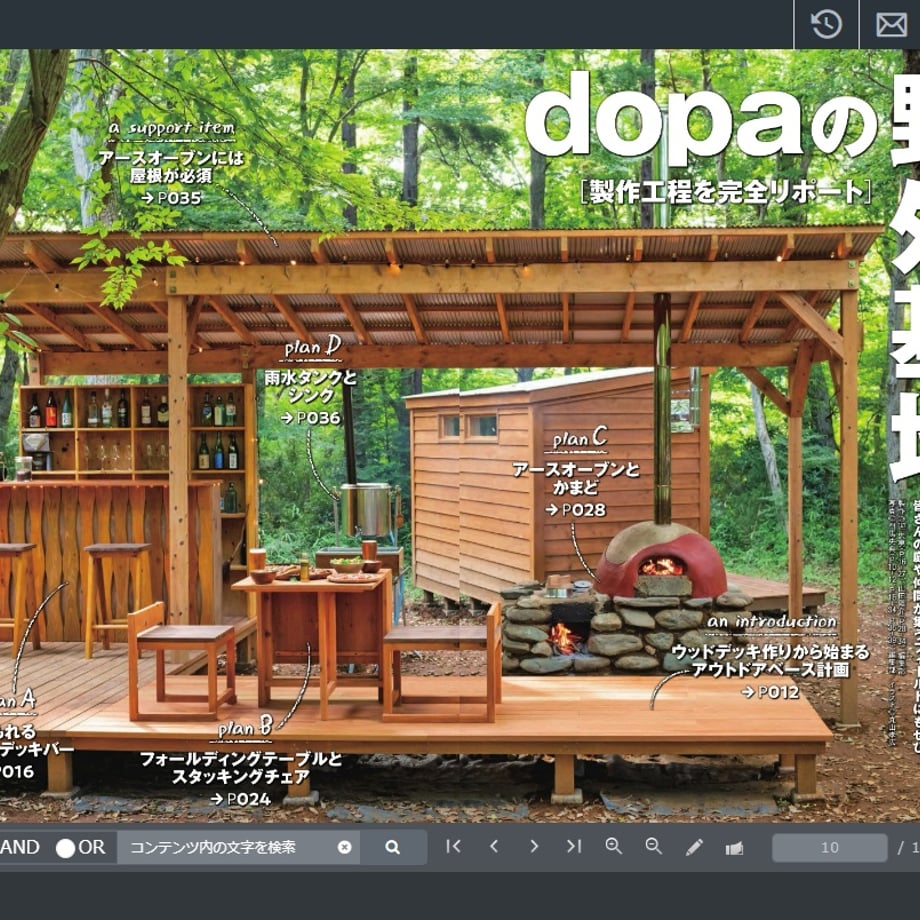Click the "→P036" page reference under plan D
The width and height of the screenshot is (920, 920).
point(310,418)
